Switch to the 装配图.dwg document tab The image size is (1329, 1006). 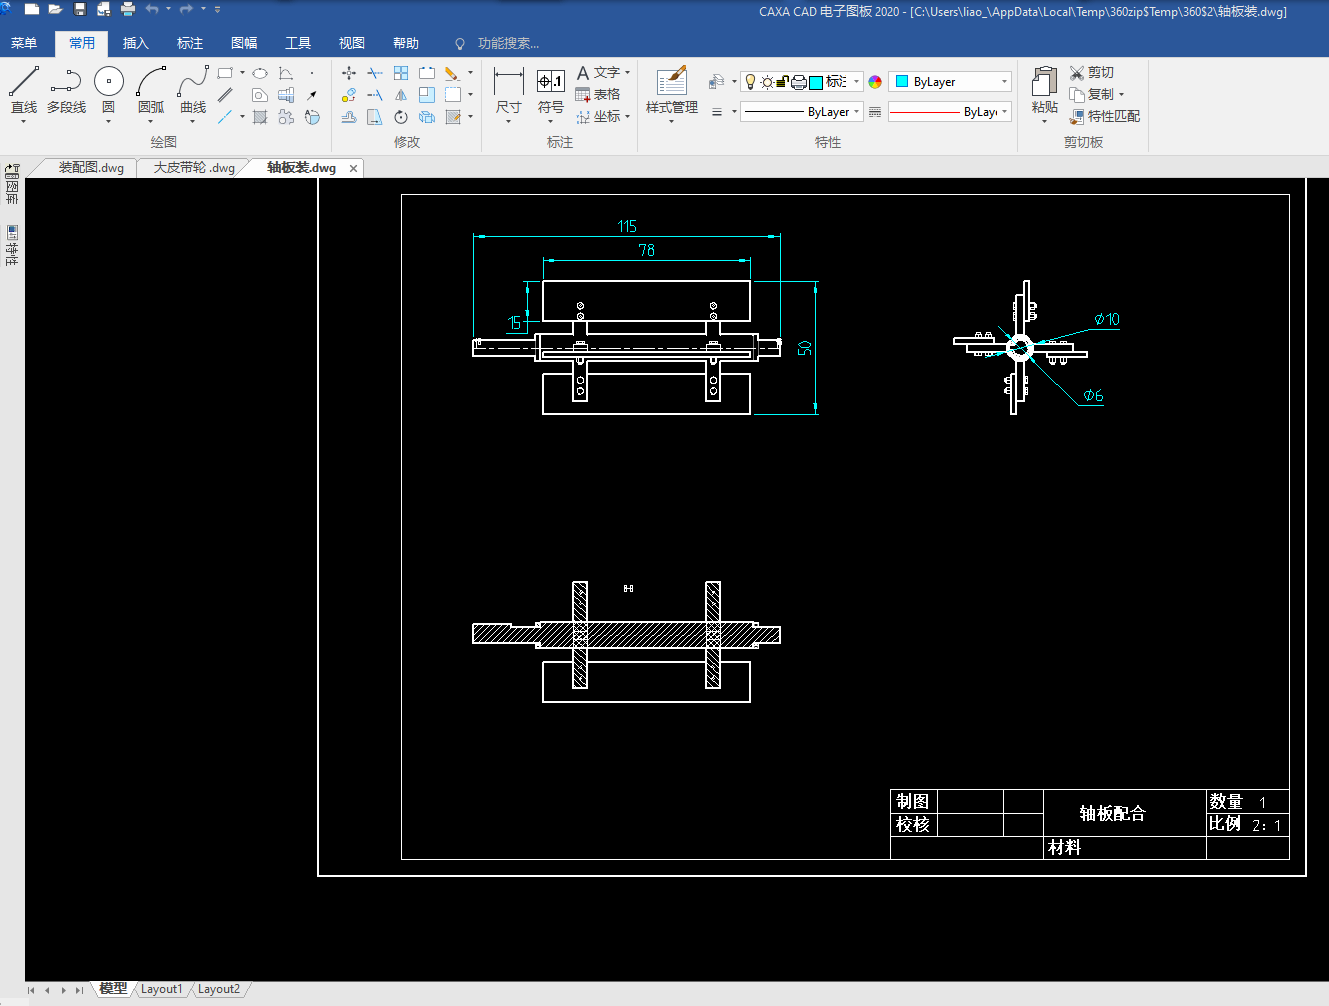click(x=91, y=168)
